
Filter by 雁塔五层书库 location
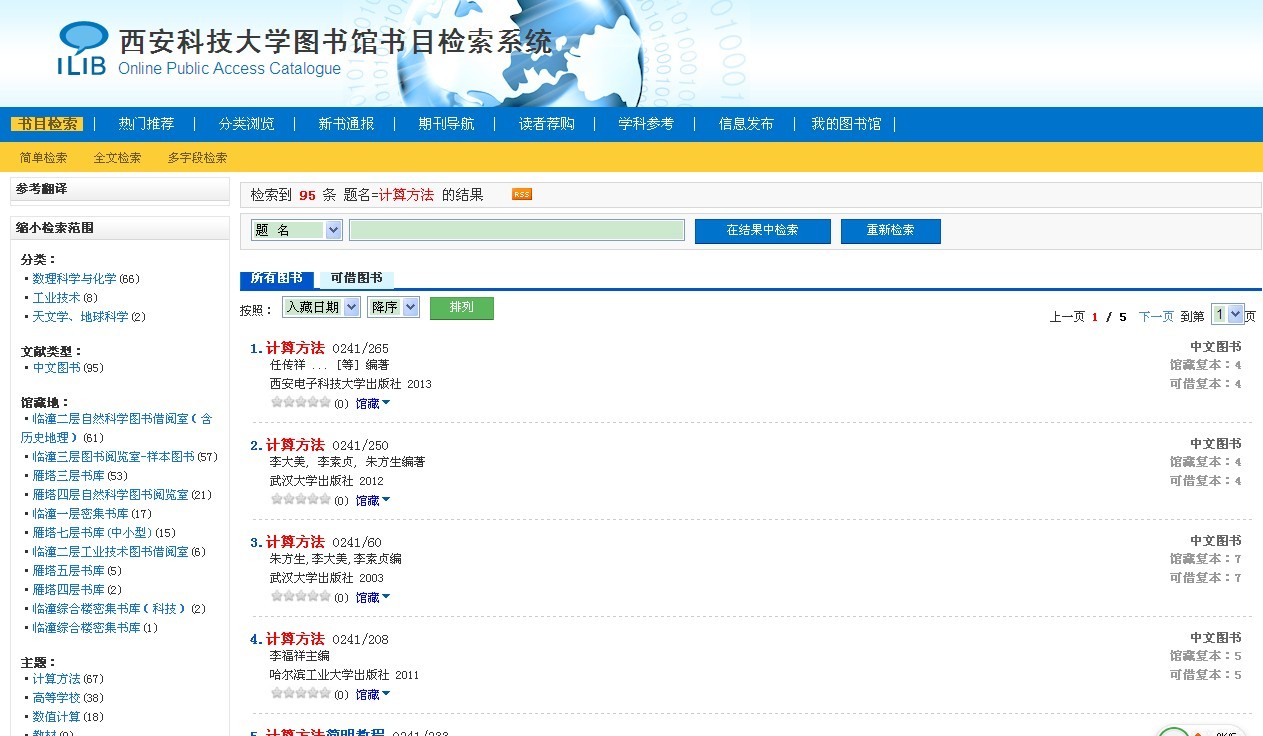point(68,571)
